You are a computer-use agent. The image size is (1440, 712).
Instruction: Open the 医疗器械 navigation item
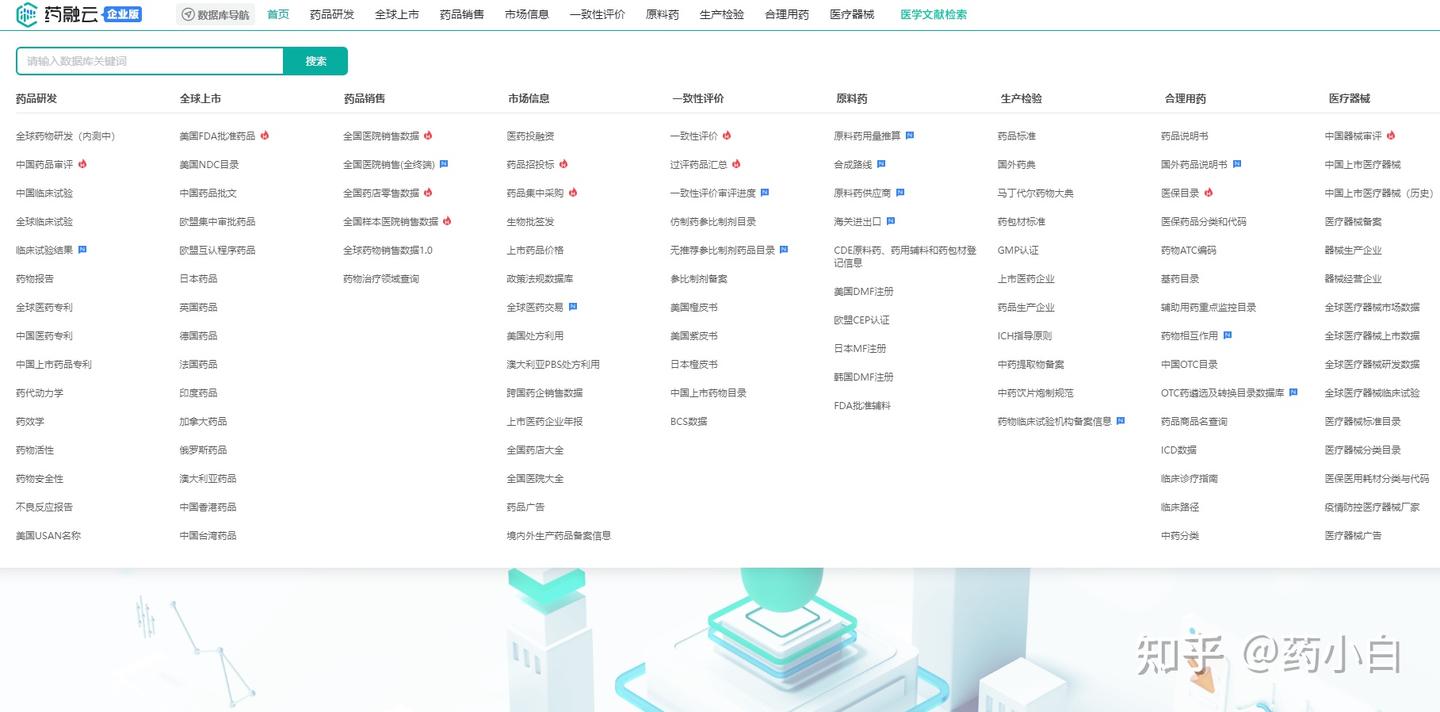[x=851, y=15]
